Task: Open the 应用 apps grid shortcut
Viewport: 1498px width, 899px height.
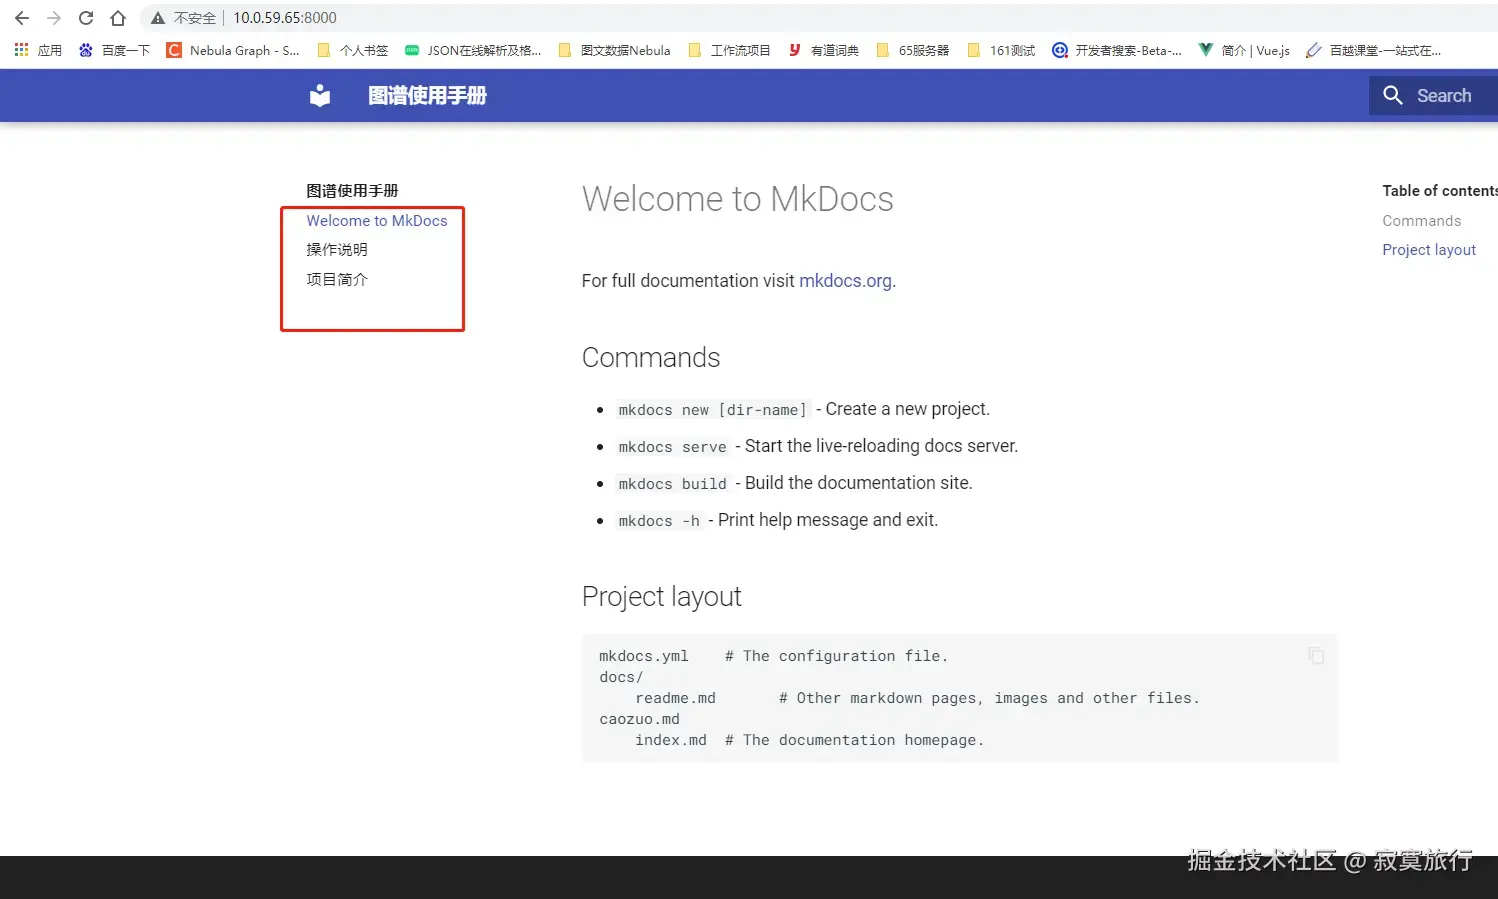Action: (x=38, y=50)
